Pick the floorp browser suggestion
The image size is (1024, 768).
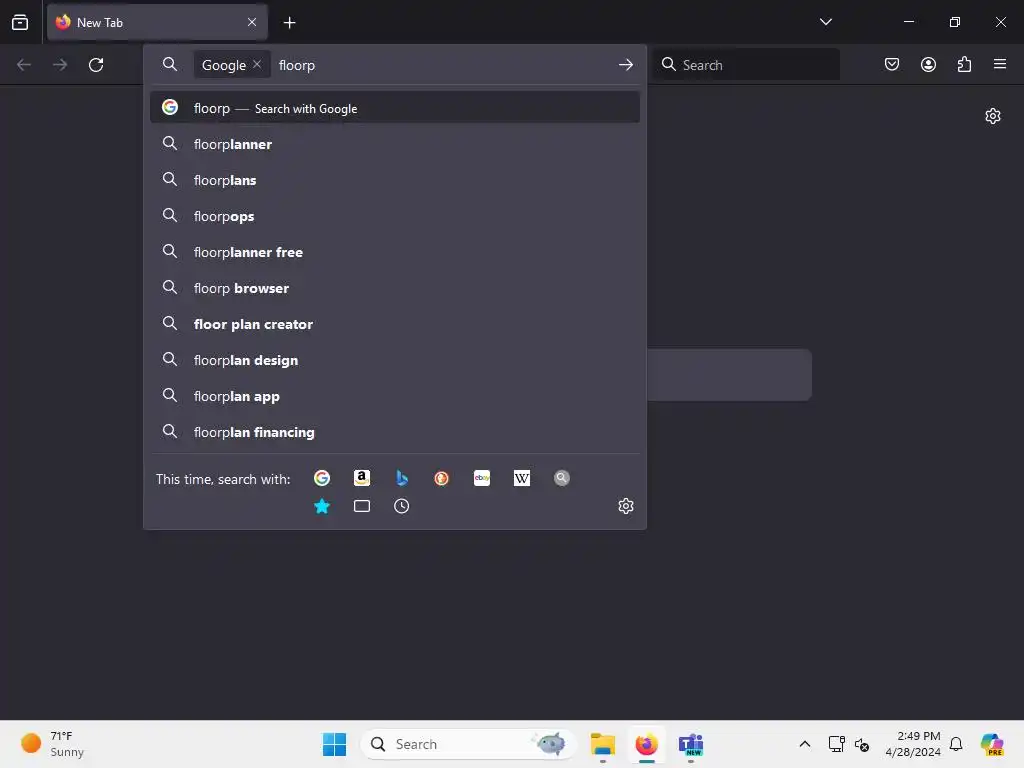pos(394,287)
